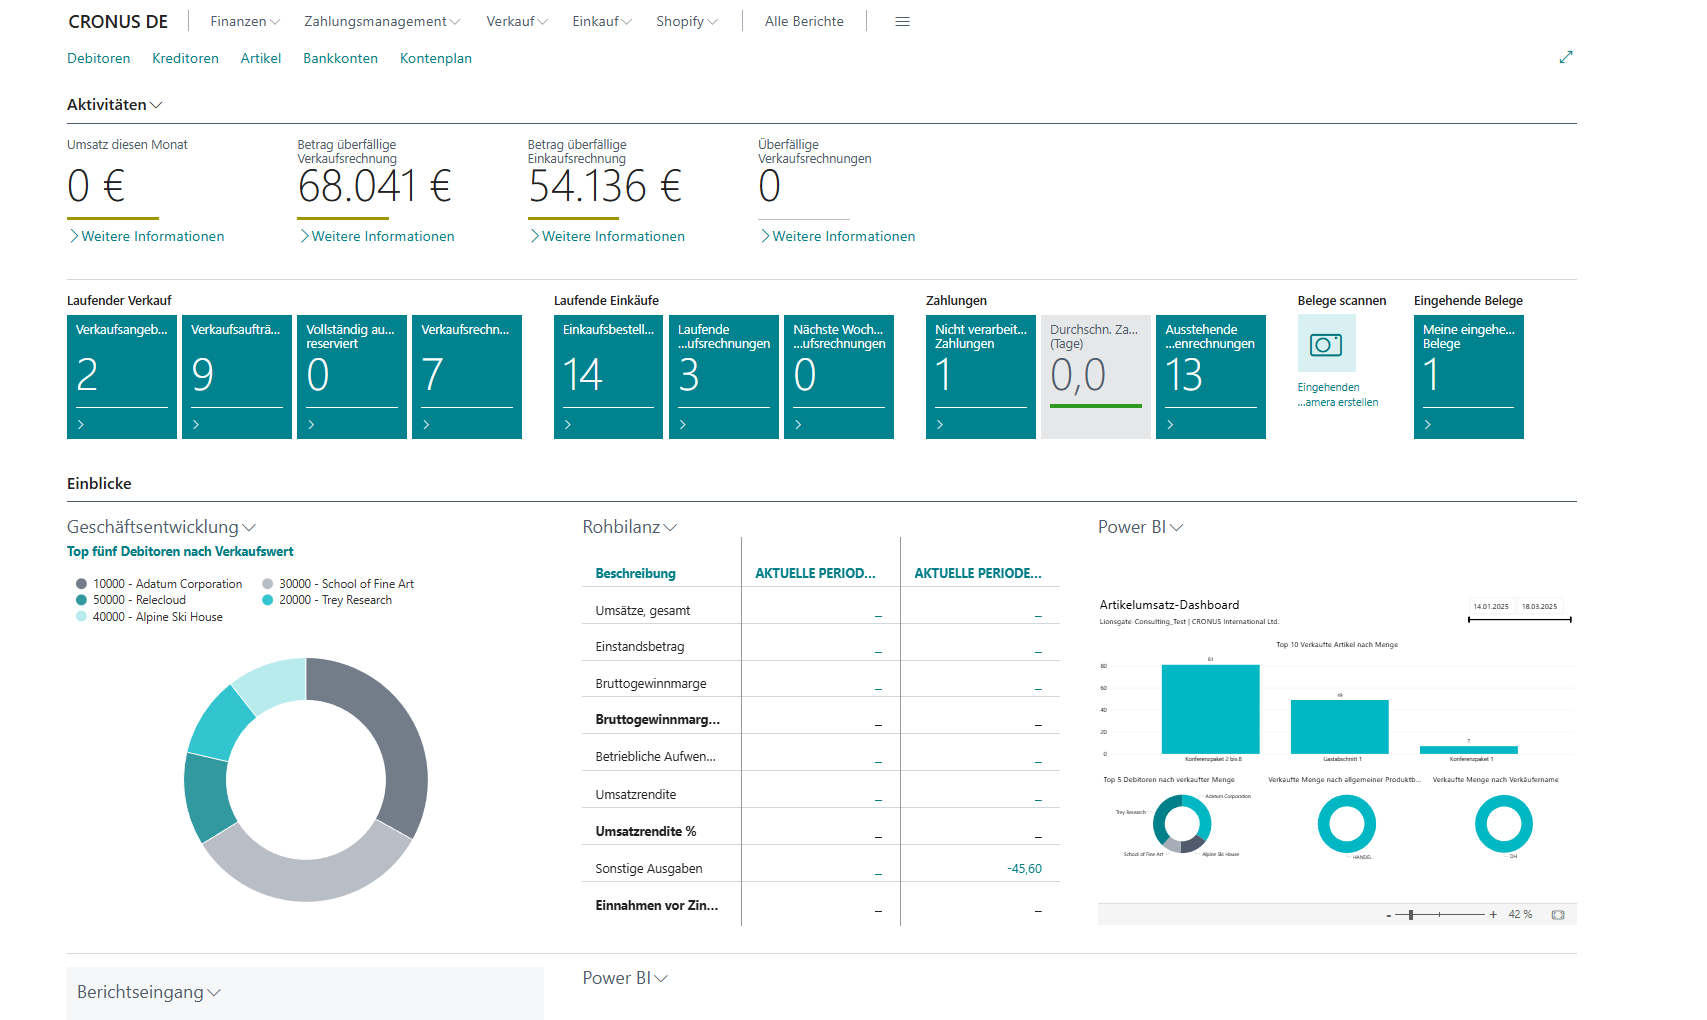The height and width of the screenshot is (1020, 1707).
Task: Click the Power BI zoom slider handle
Action: [x=1410, y=915]
